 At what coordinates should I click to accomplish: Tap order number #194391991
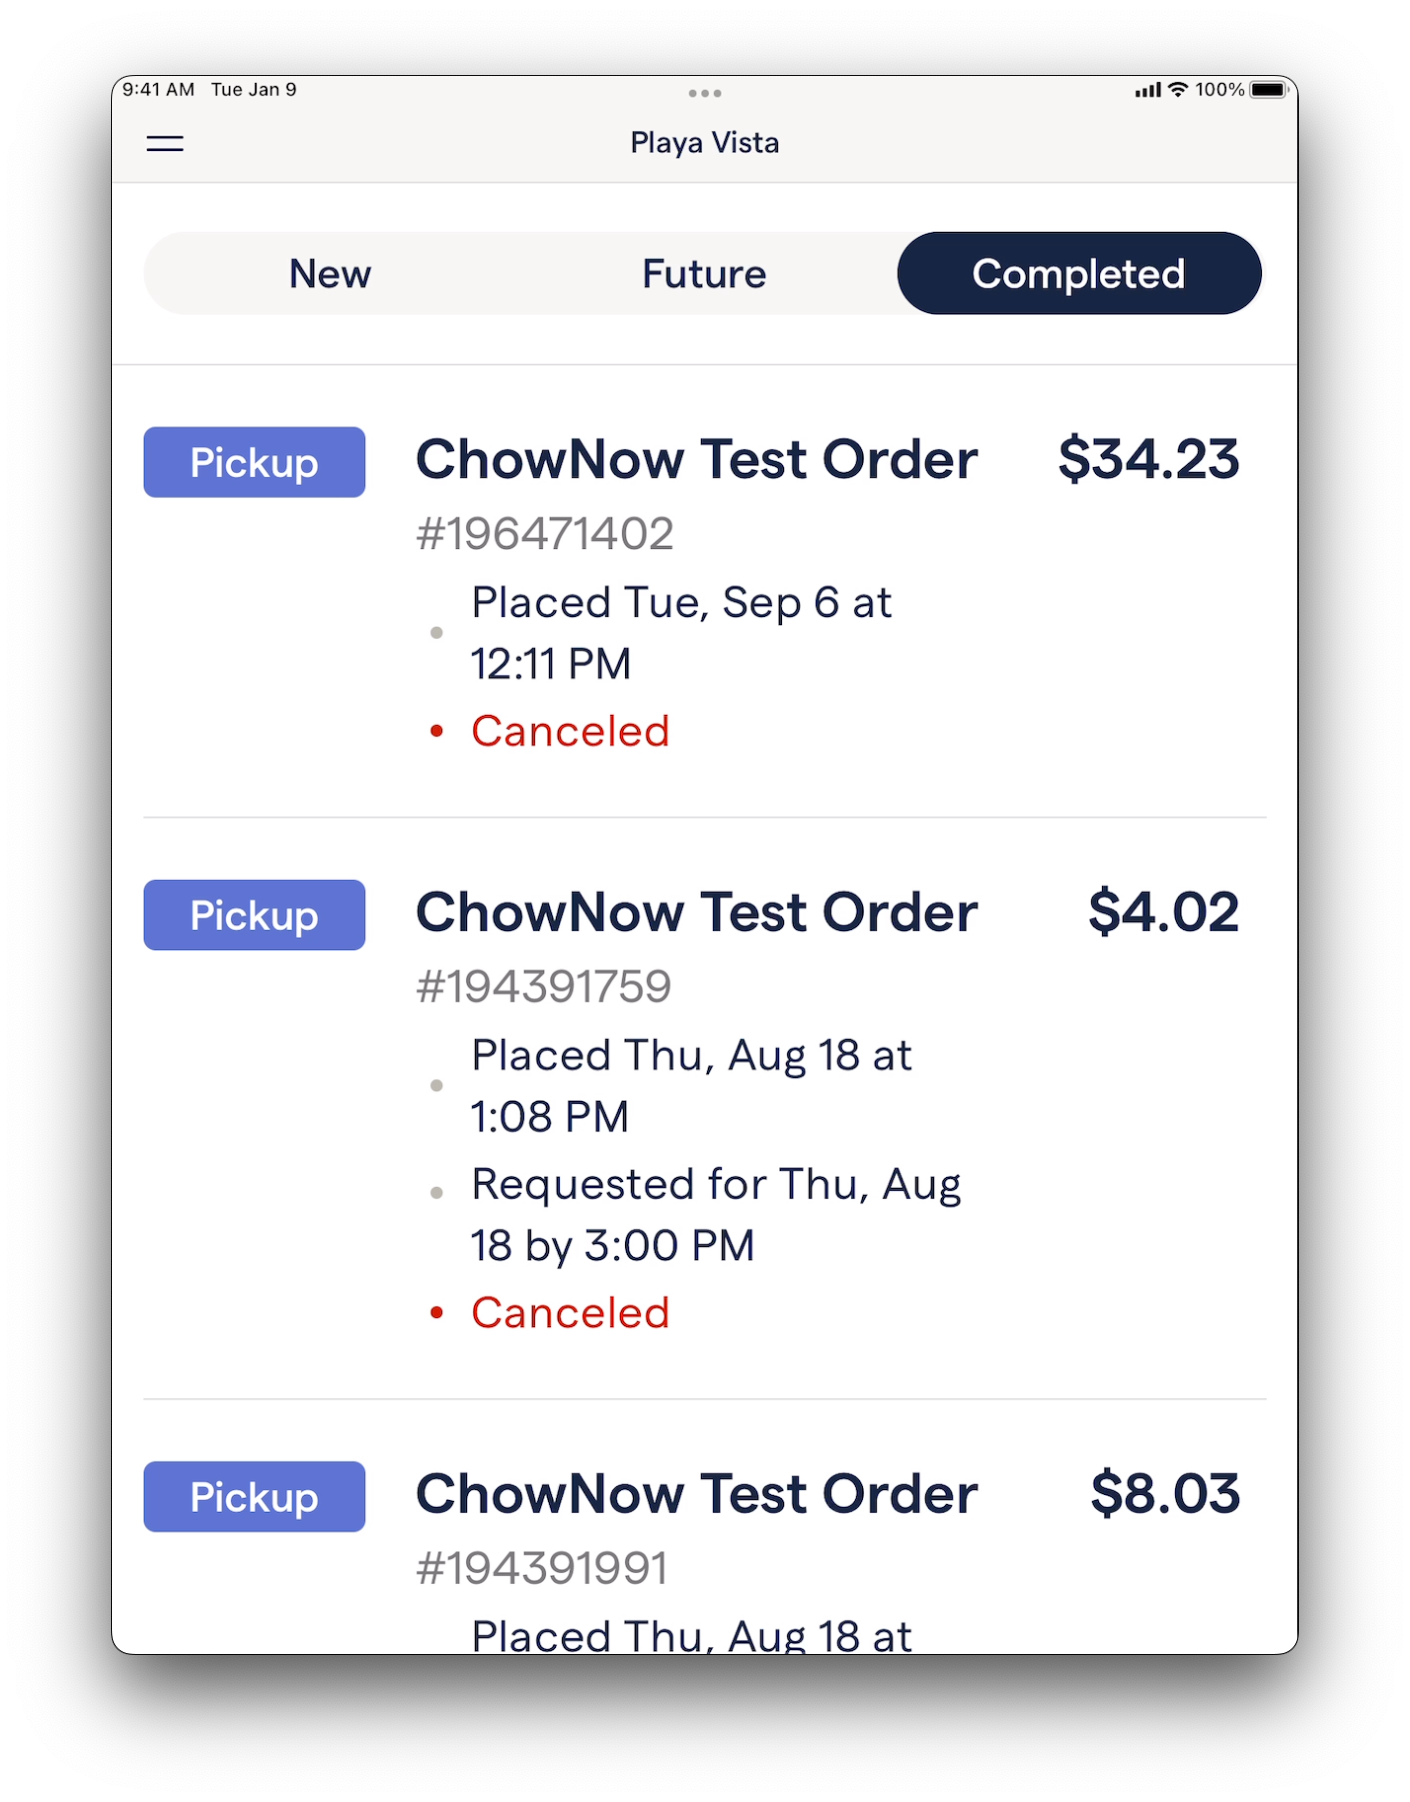pyautogui.click(x=542, y=1568)
